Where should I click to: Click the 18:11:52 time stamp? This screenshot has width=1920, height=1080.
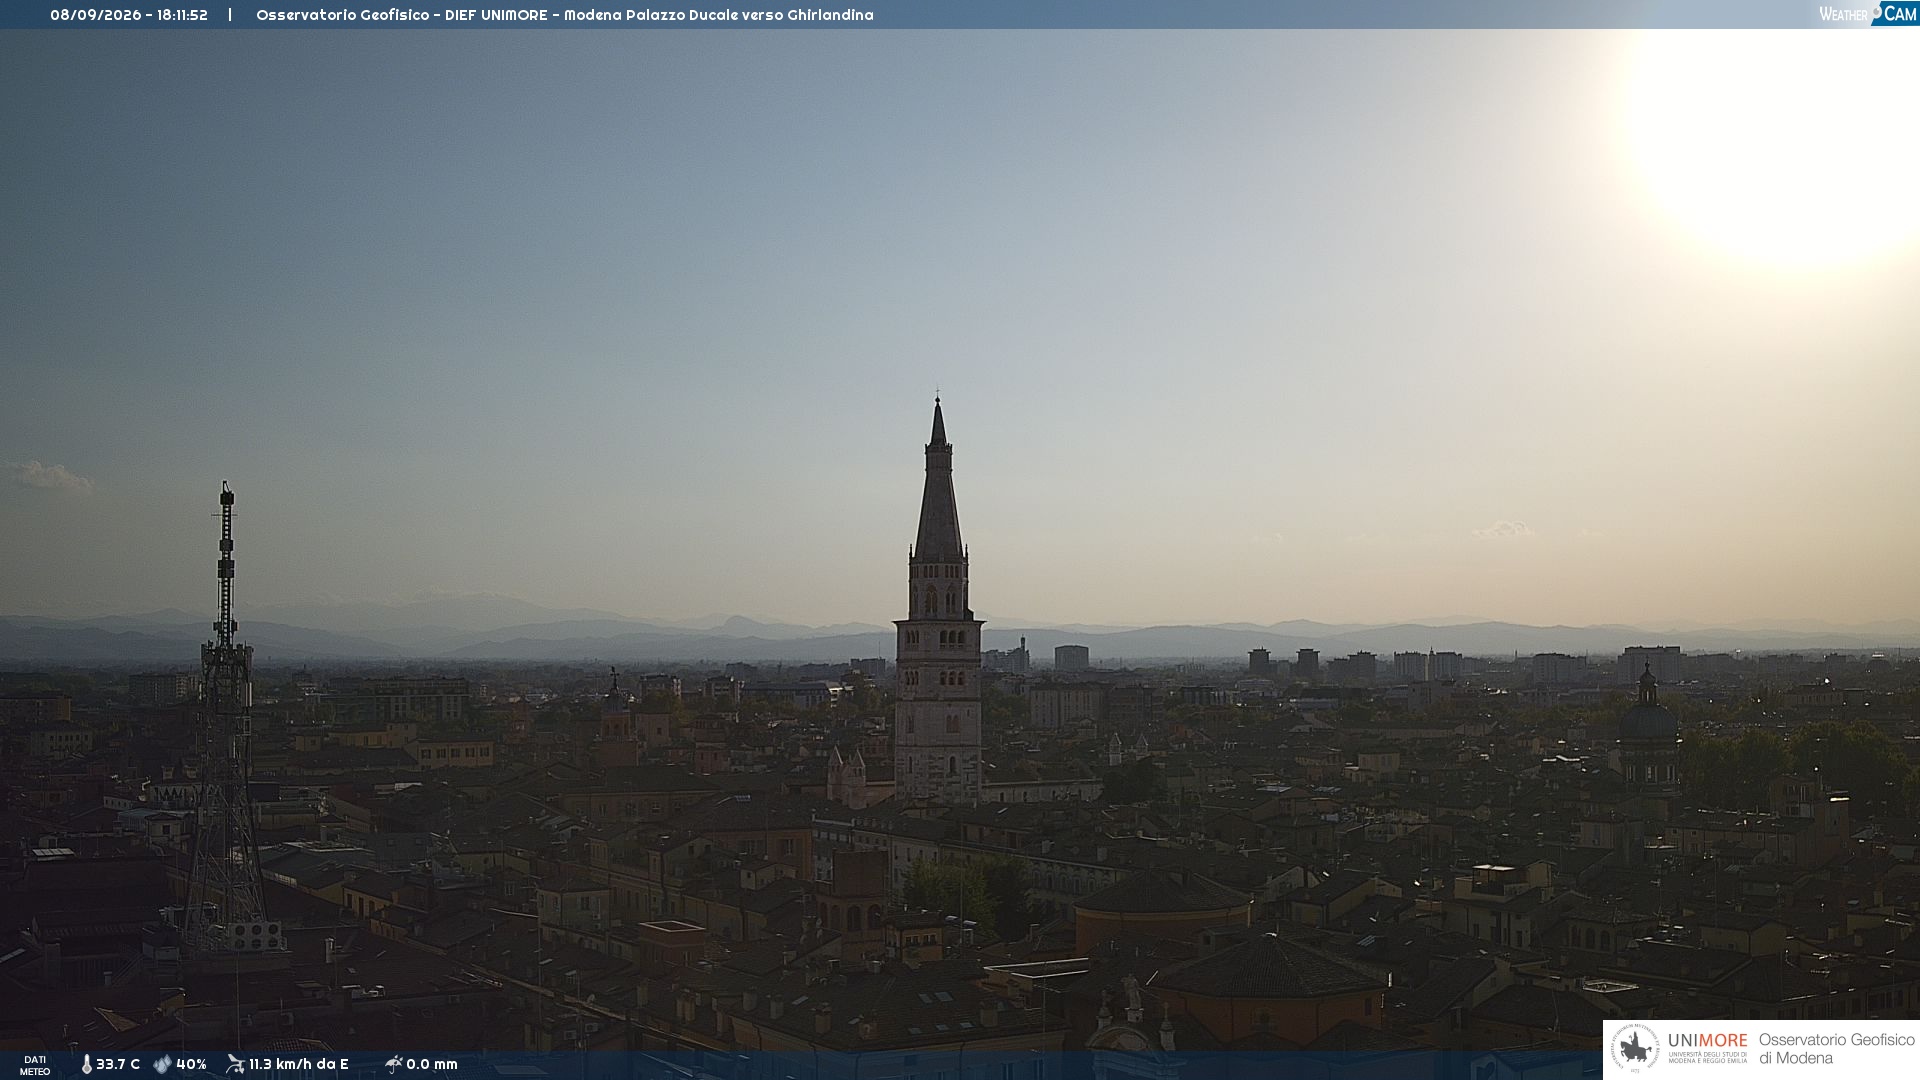182,15
